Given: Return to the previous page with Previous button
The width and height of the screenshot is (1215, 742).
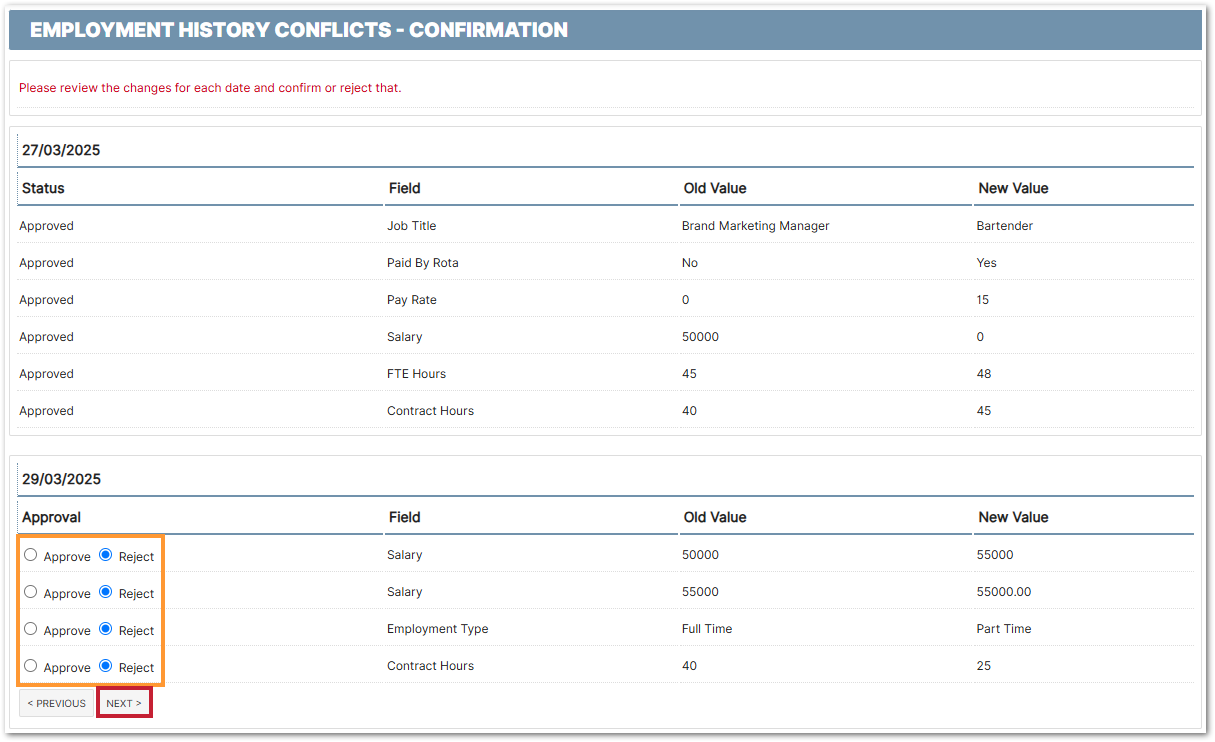Looking at the screenshot, I should [56, 703].
